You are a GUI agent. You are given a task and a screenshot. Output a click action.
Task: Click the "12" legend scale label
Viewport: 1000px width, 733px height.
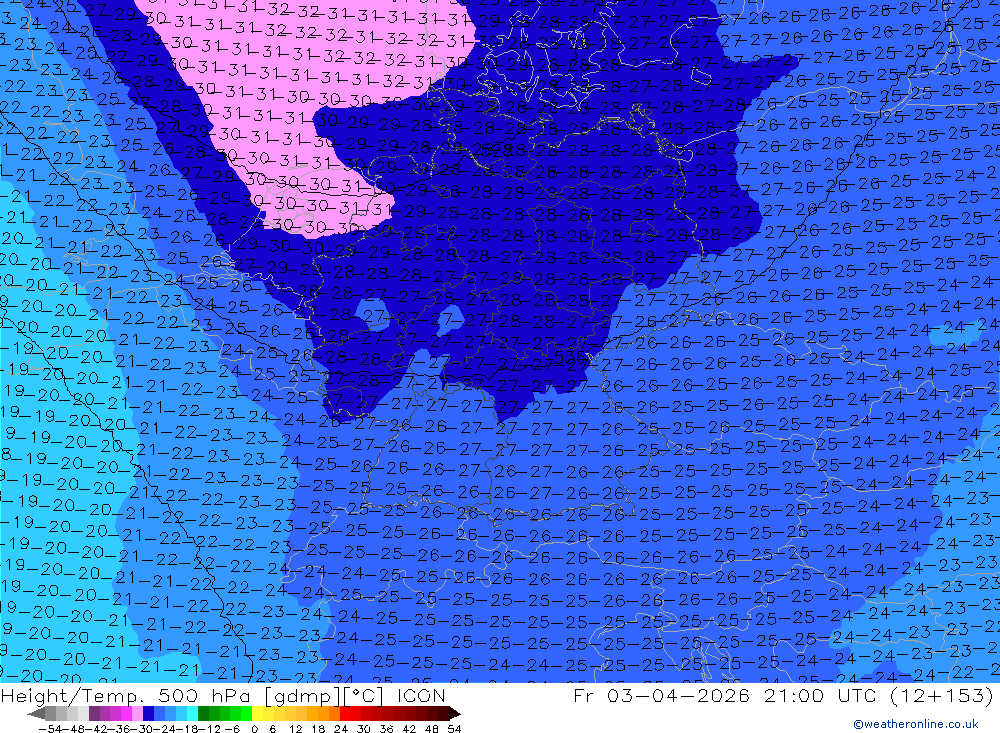click(295, 729)
